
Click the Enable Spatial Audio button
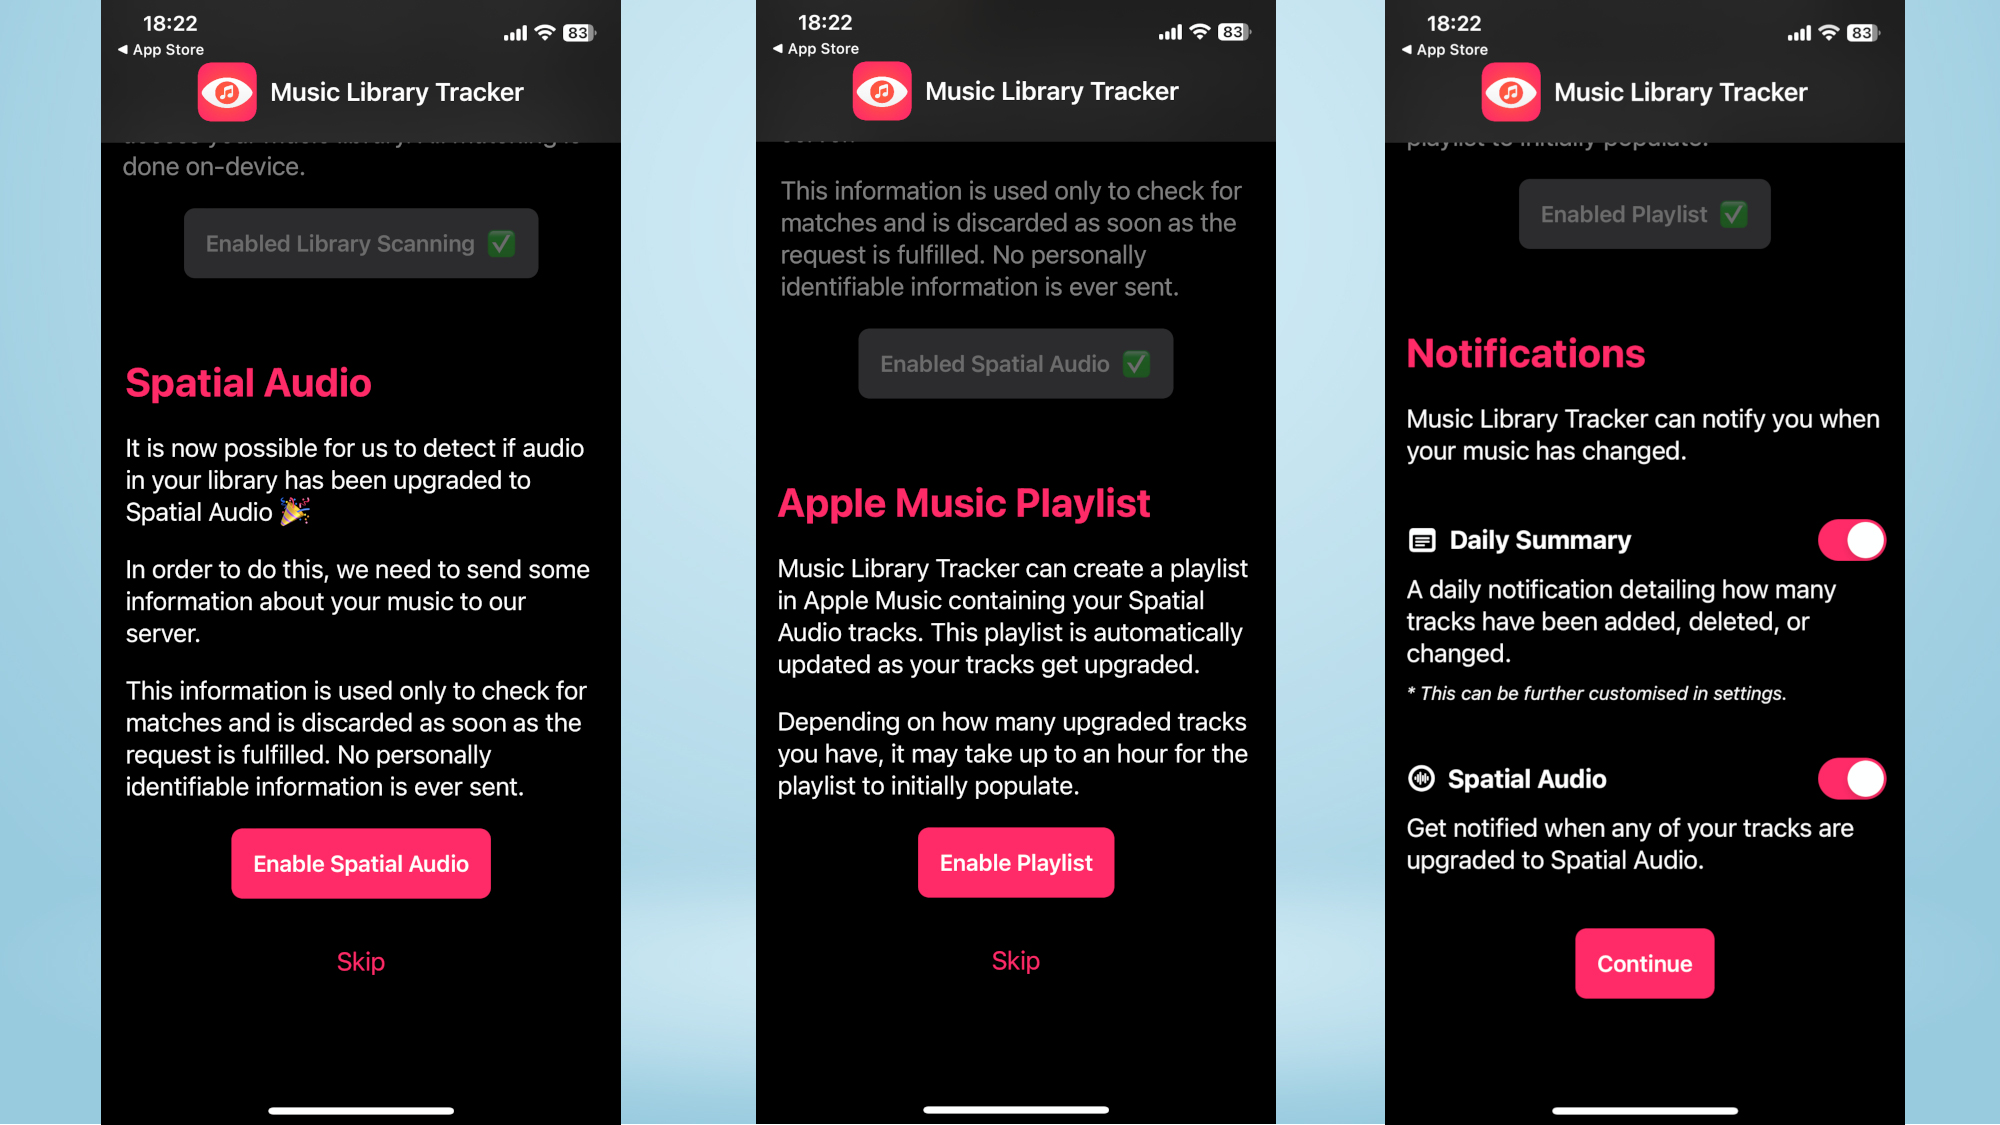tap(361, 863)
